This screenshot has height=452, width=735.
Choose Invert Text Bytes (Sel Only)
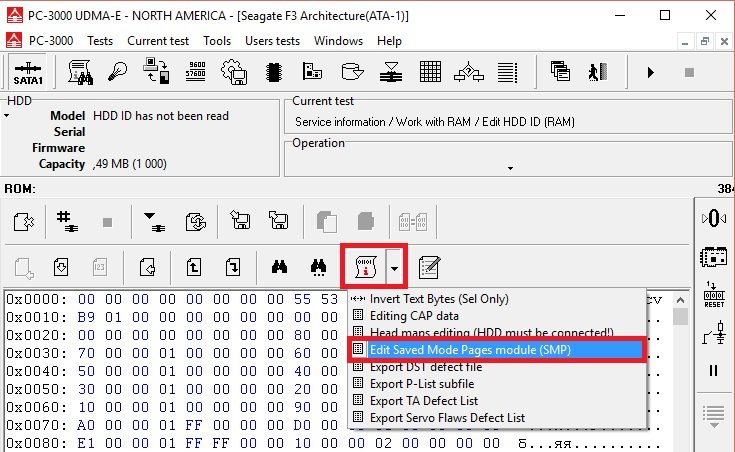point(439,299)
